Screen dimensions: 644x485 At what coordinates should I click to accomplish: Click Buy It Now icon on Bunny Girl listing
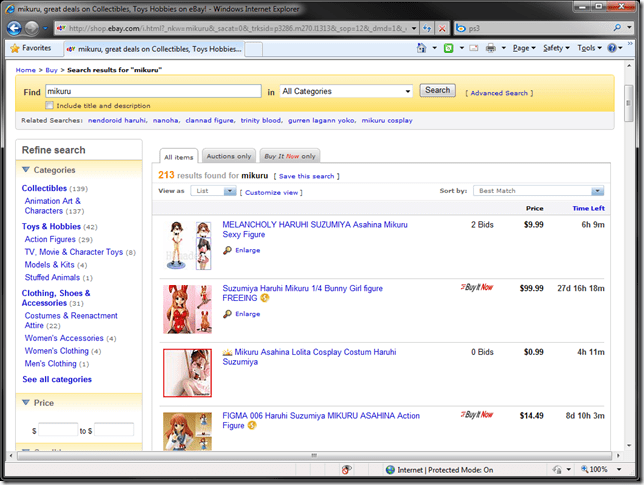point(477,288)
